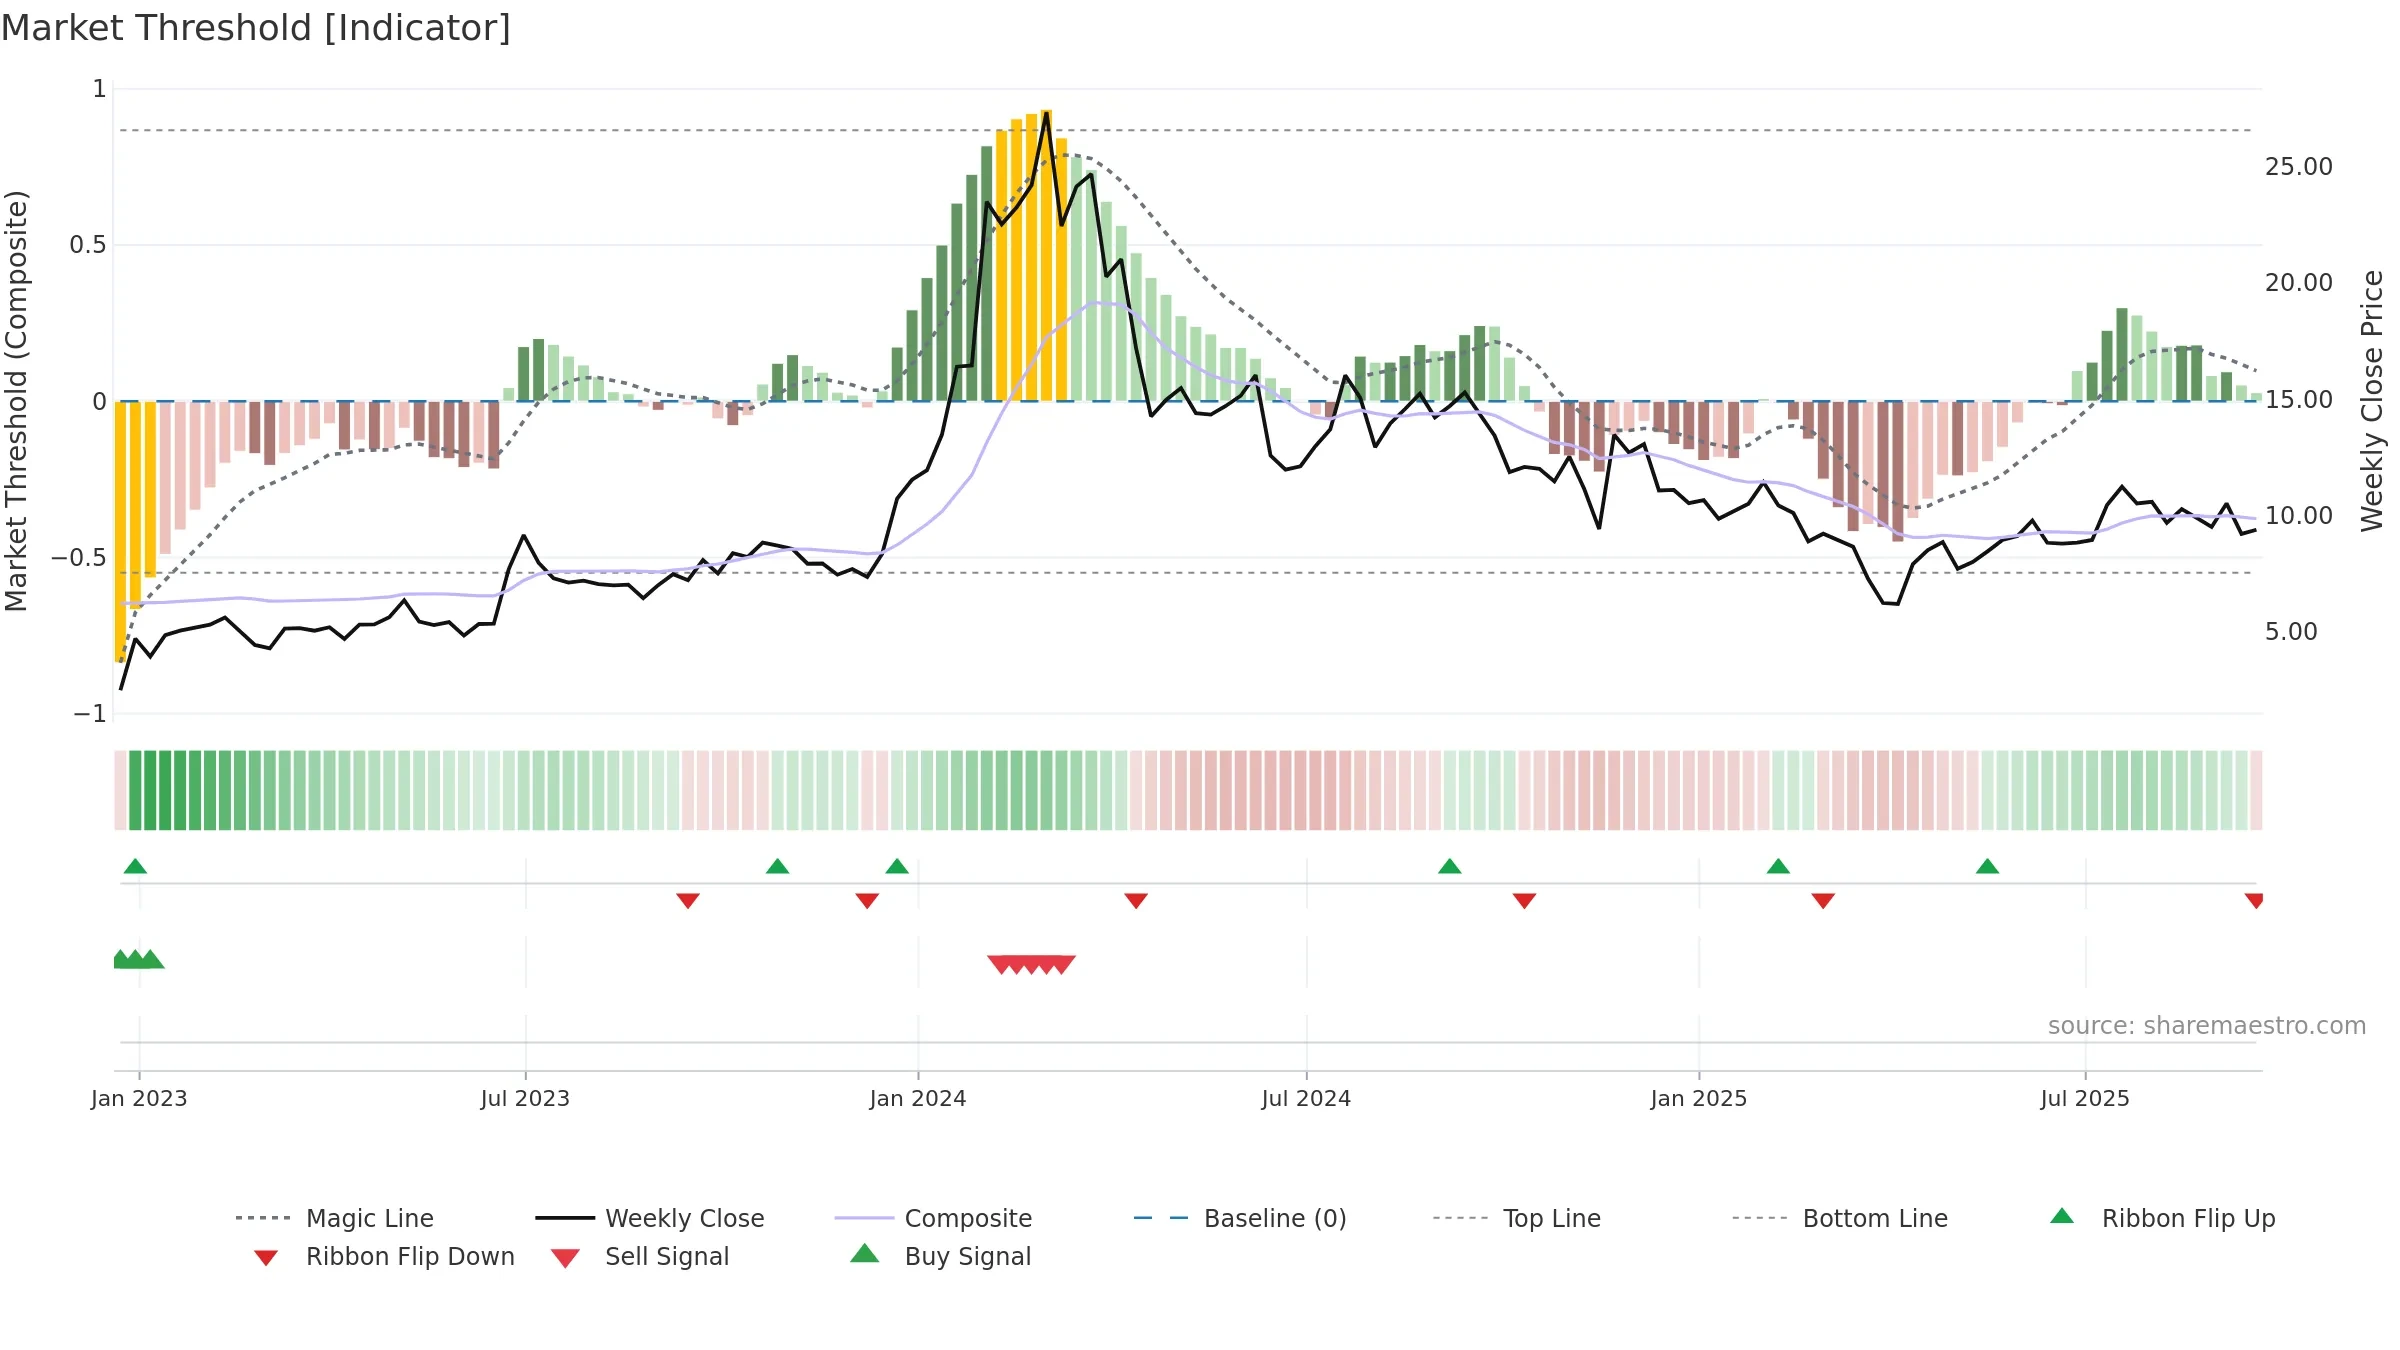The height and width of the screenshot is (1350, 2400).
Task: Toggle the Bottom Line legend entry
Action: 1840,1218
